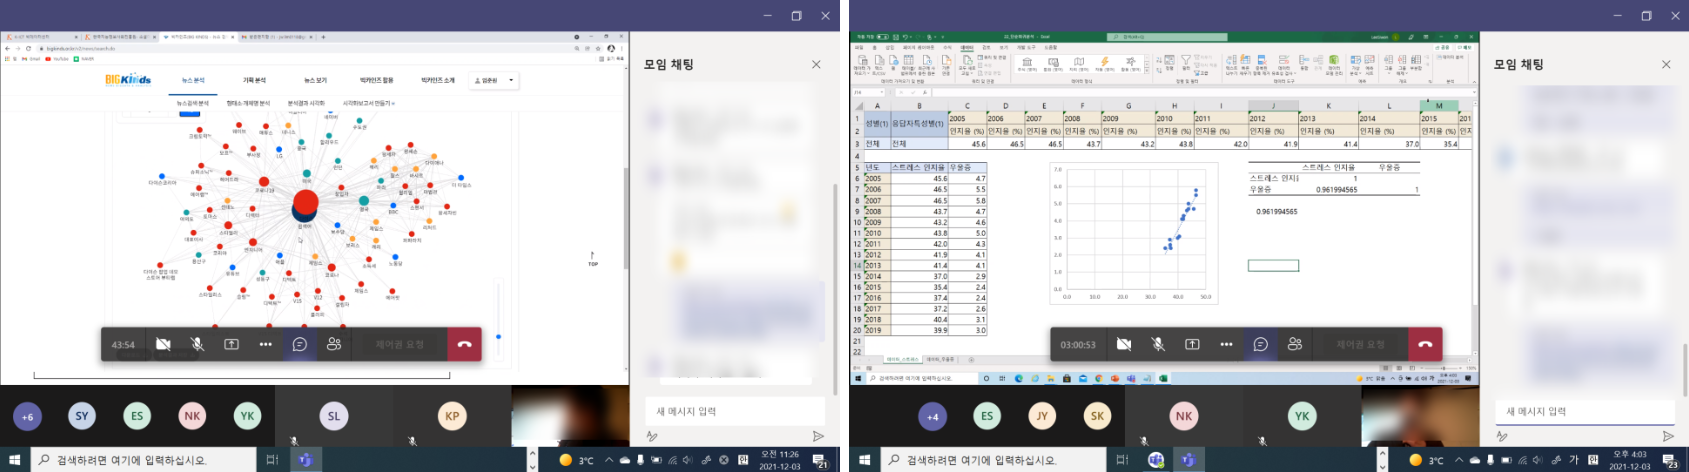Expand 시각화보고서 만들기 submenu dropdown
Screen dimensions: 1689x472
(x=369, y=103)
